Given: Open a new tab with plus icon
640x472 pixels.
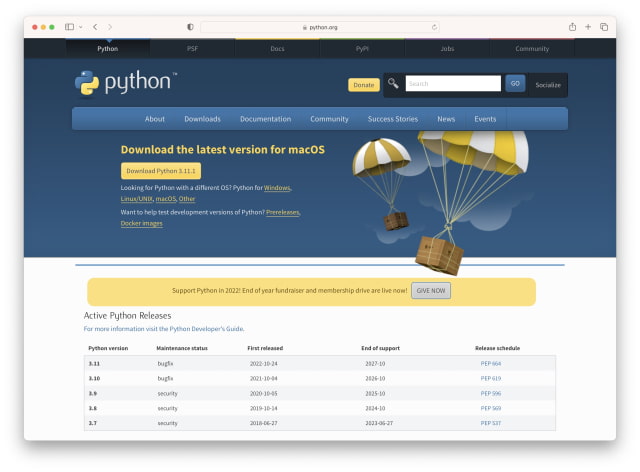Looking at the screenshot, I should click(588, 27).
